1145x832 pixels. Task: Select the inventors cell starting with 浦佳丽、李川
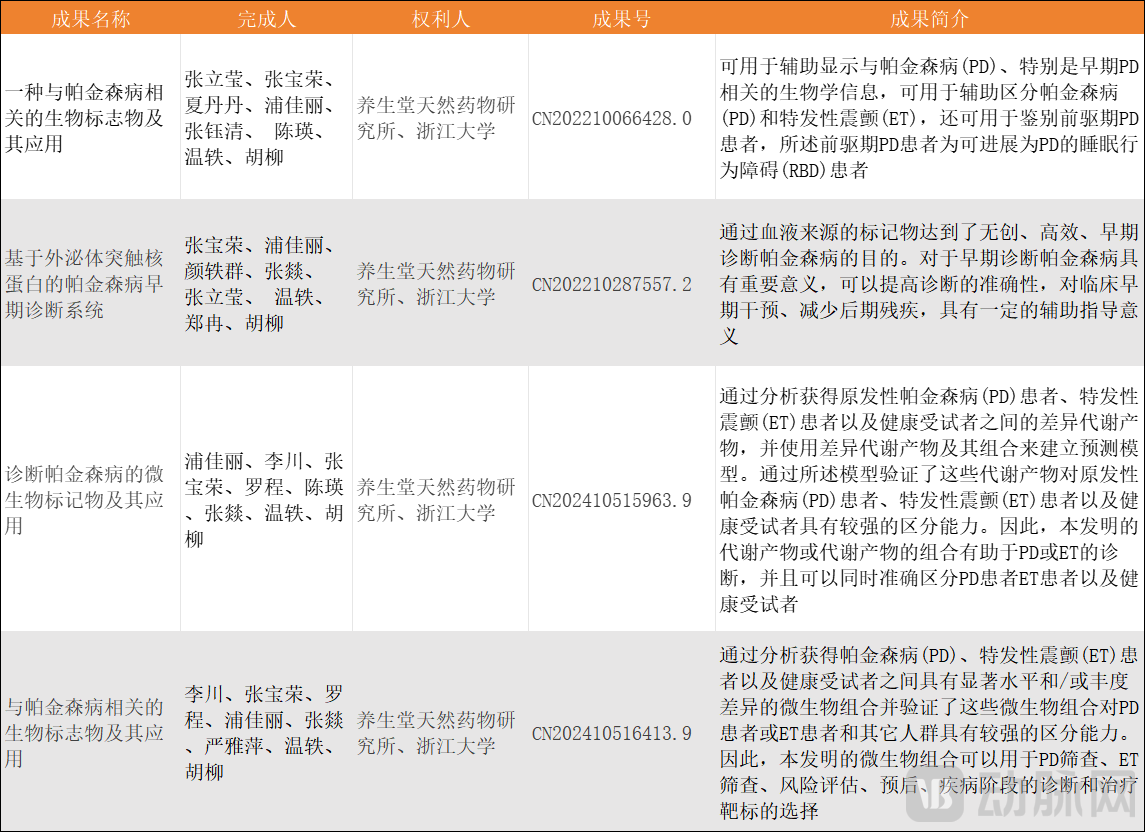click(x=264, y=500)
